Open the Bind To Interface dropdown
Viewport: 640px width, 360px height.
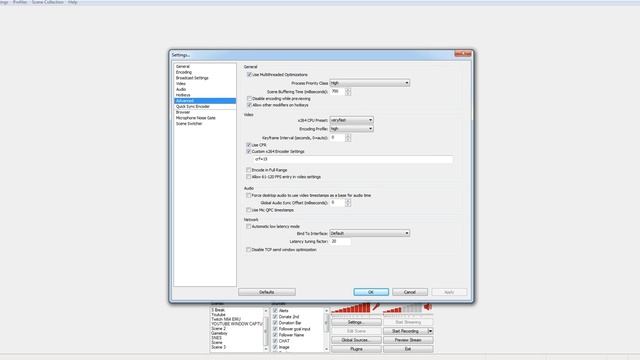pyautogui.click(x=369, y=233)
